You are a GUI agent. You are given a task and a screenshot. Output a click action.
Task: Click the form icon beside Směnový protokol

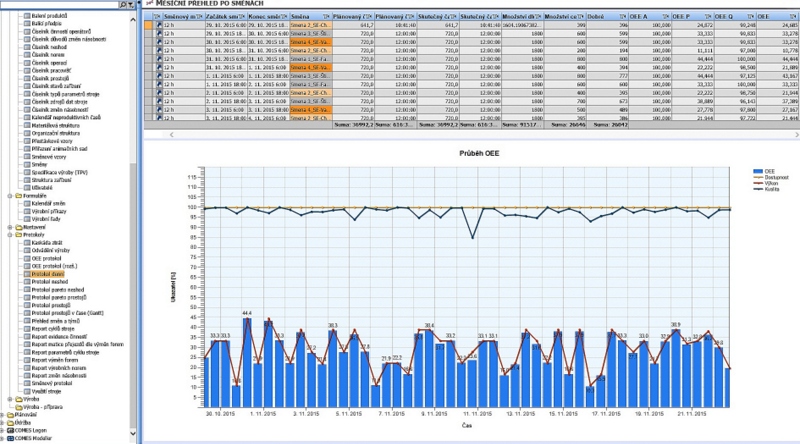point(27,383)
